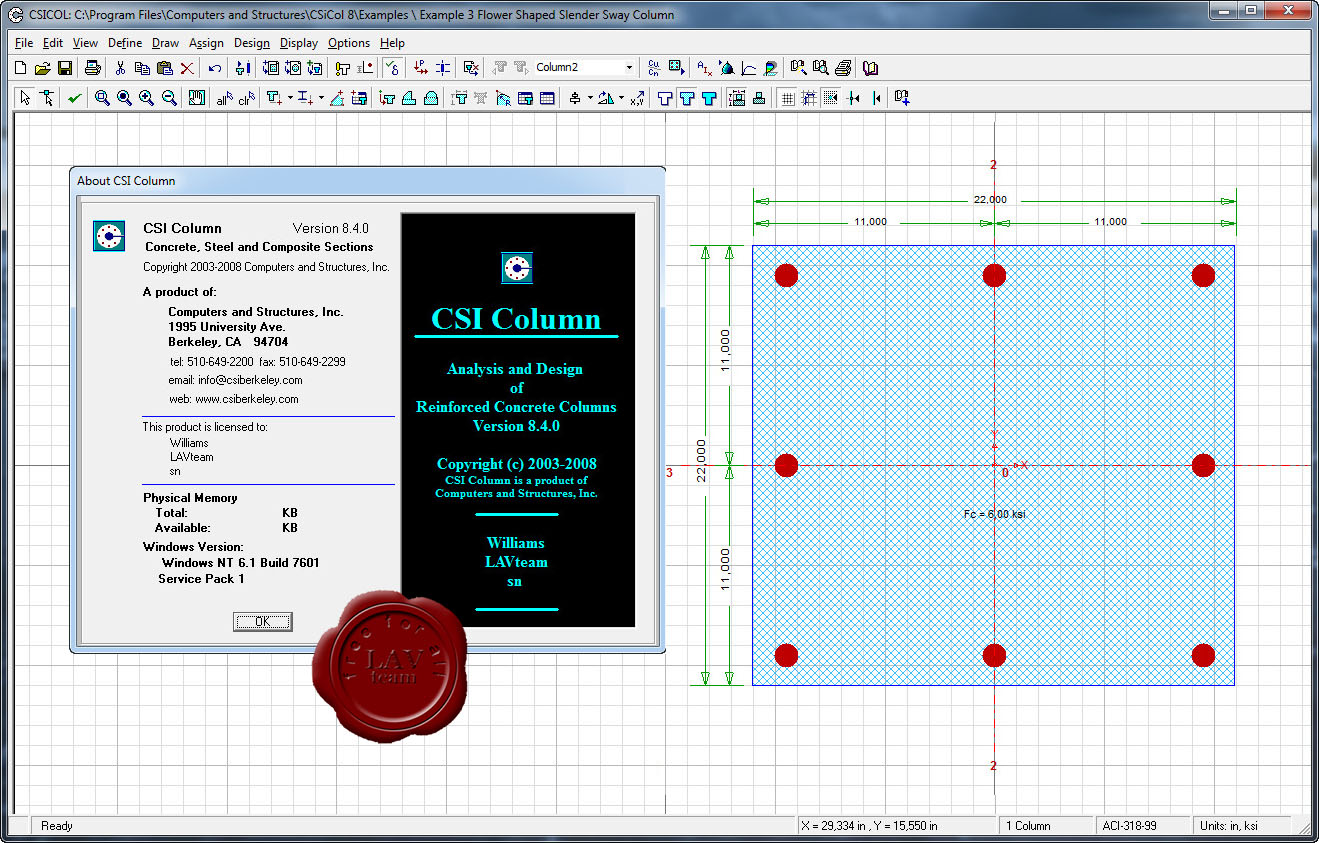The image size is (1319, 843).
Task: Expand the add T-shape dropdown arrow
Action: 290,98
